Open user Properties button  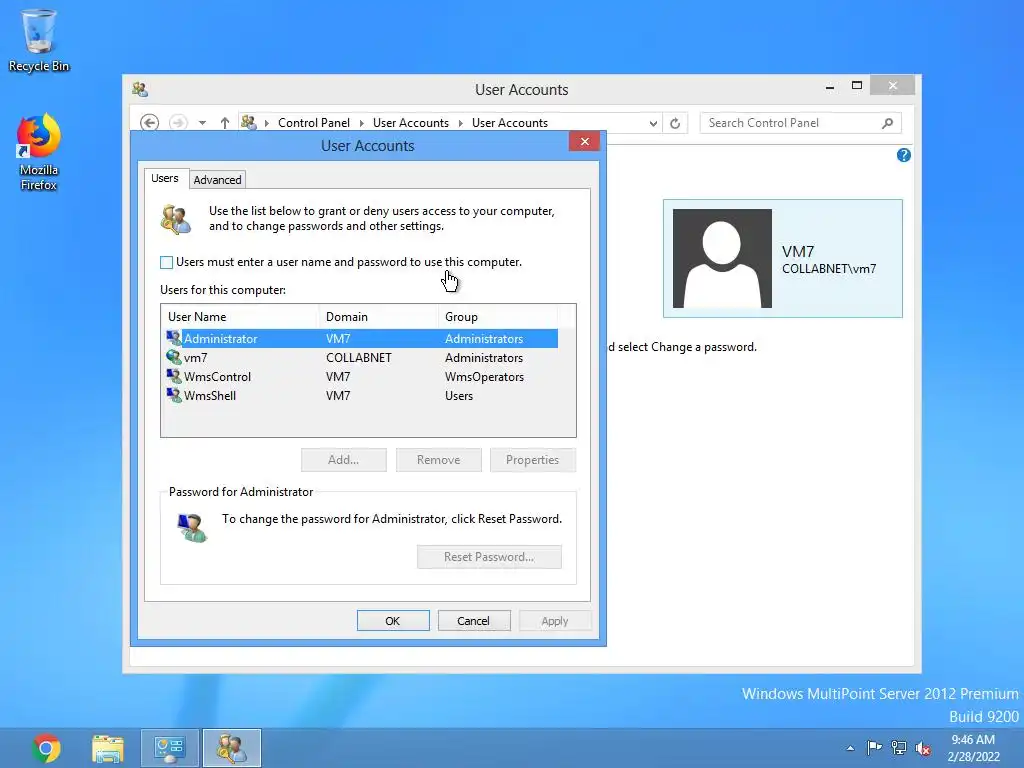tap(532, 460)
